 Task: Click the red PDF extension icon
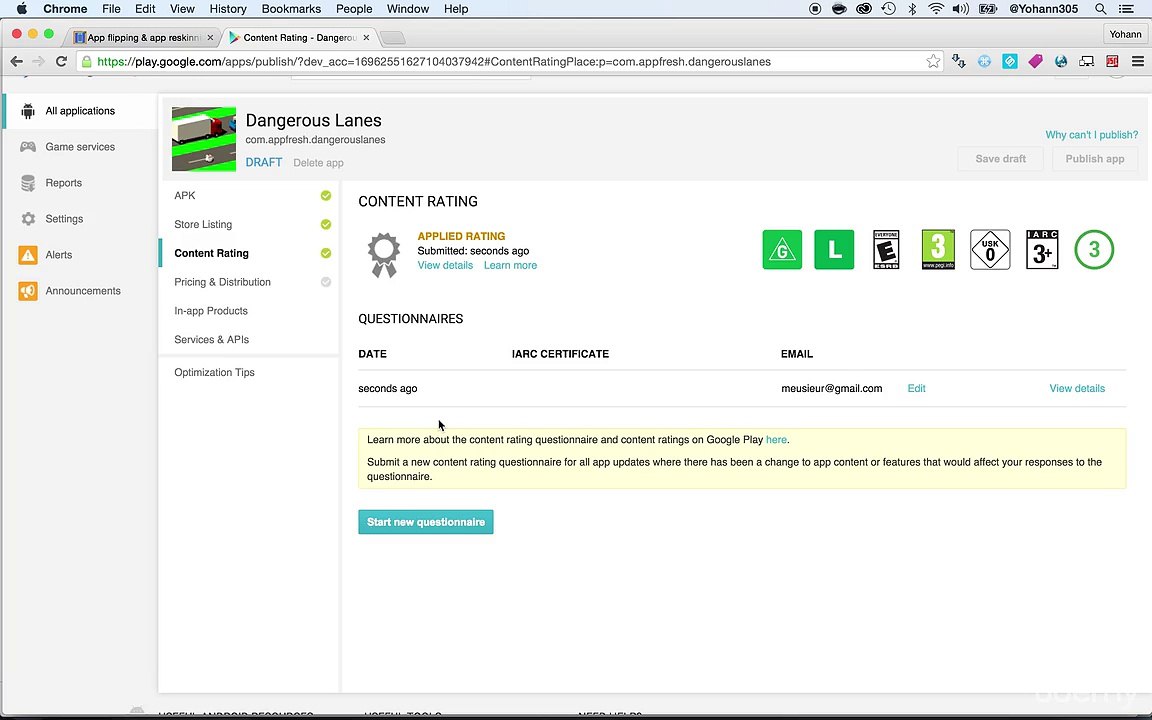pyautogui.click(x=1112, y=62)
